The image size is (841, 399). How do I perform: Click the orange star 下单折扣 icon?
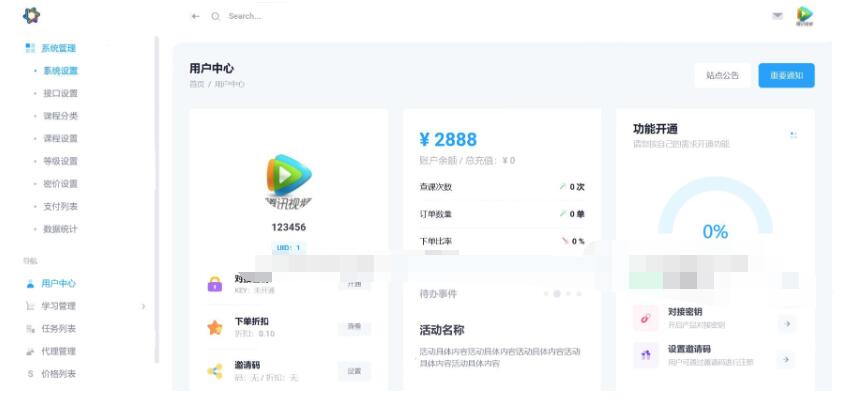point(215,327)
